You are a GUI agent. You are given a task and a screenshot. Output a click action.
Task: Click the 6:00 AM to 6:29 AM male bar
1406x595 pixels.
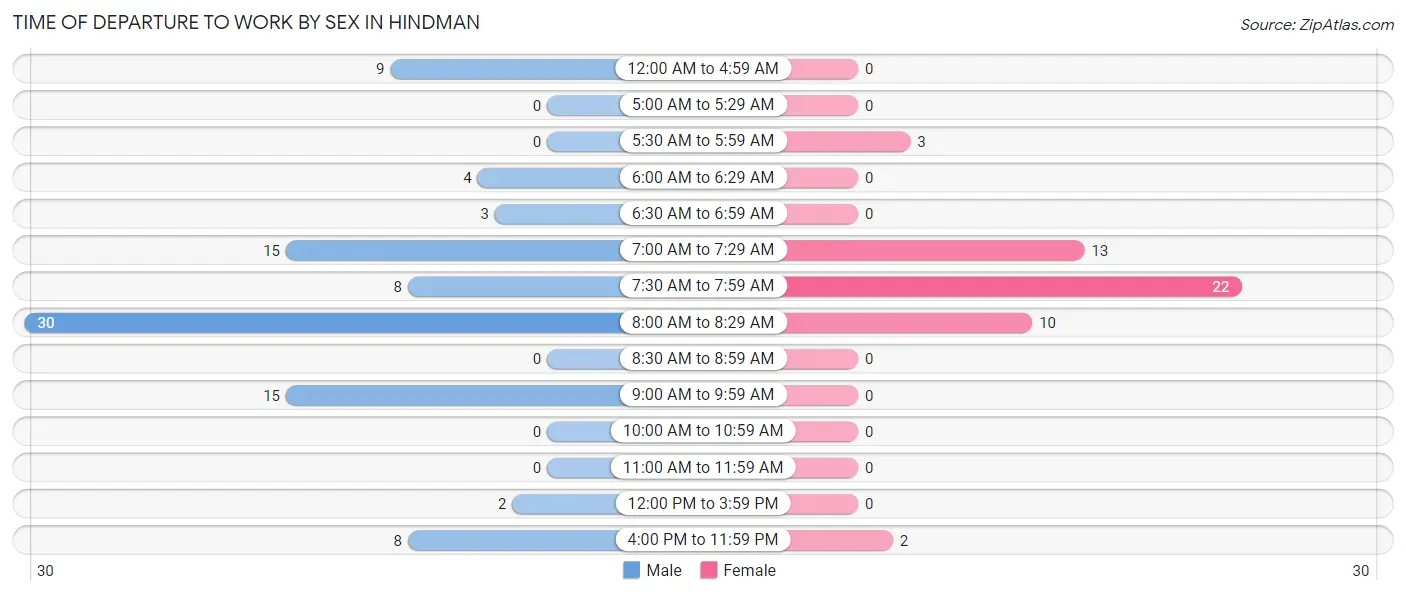[548, 178]
